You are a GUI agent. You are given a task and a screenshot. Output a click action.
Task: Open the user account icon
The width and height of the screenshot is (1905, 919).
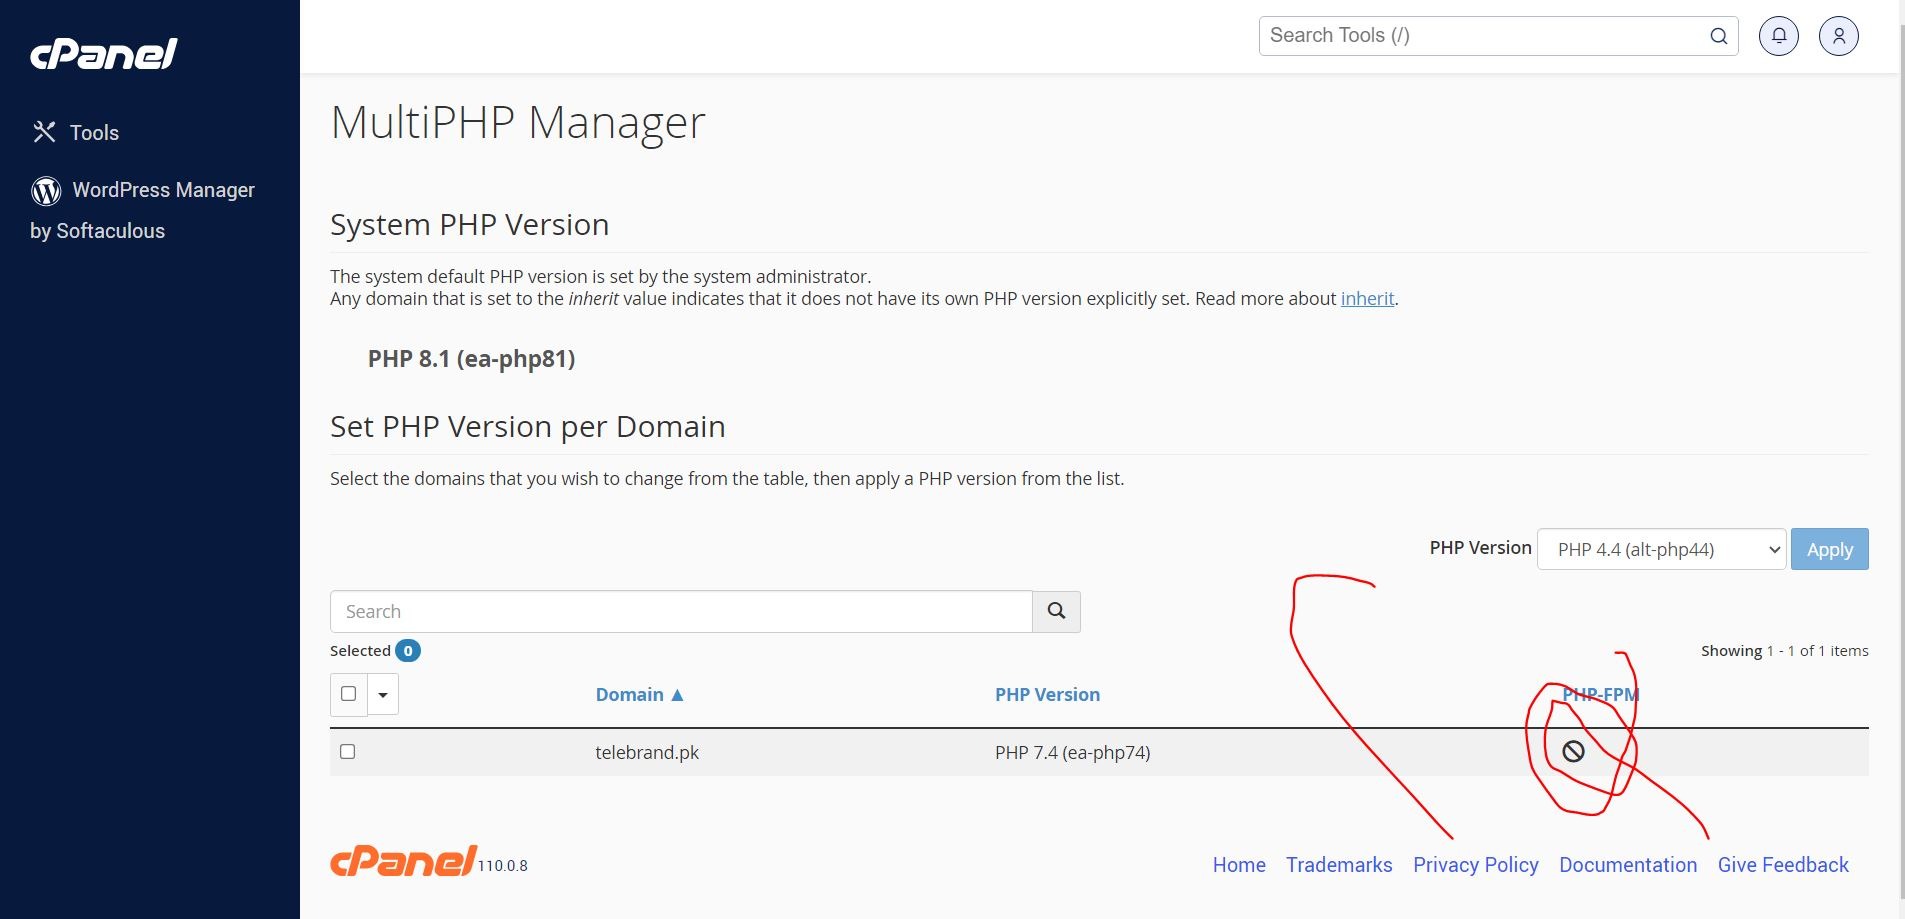click(x=1838, y=36)
